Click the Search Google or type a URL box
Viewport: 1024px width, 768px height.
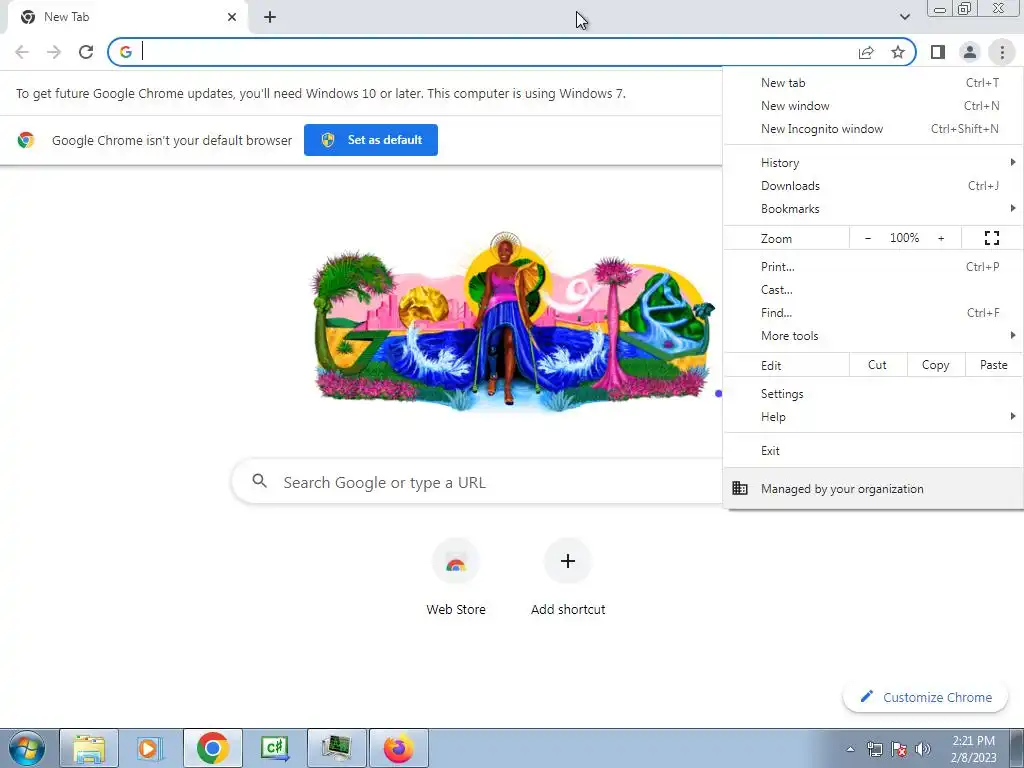477,482
